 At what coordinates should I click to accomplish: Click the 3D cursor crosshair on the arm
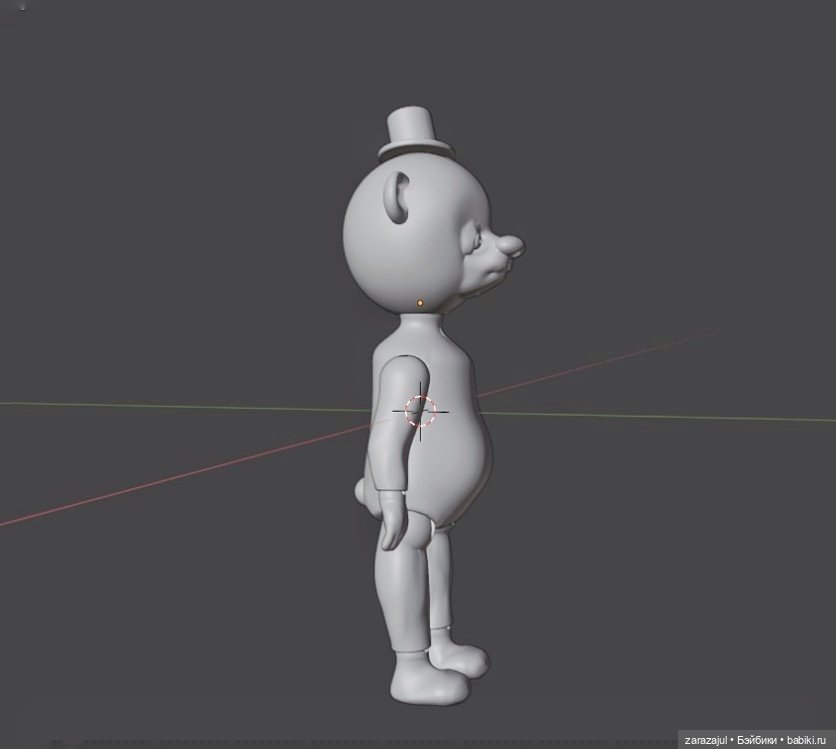coord(421,410)
